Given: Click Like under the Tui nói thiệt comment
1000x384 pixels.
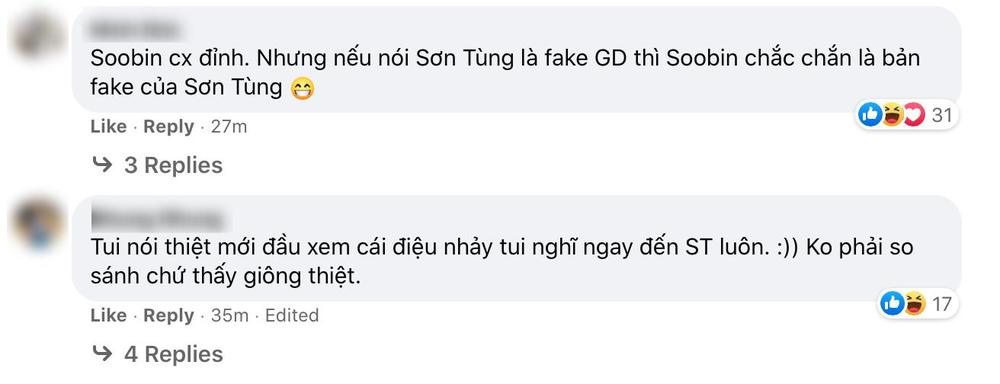Looking at the screenshot, I should pyautogui.click(x=108, y=316).
